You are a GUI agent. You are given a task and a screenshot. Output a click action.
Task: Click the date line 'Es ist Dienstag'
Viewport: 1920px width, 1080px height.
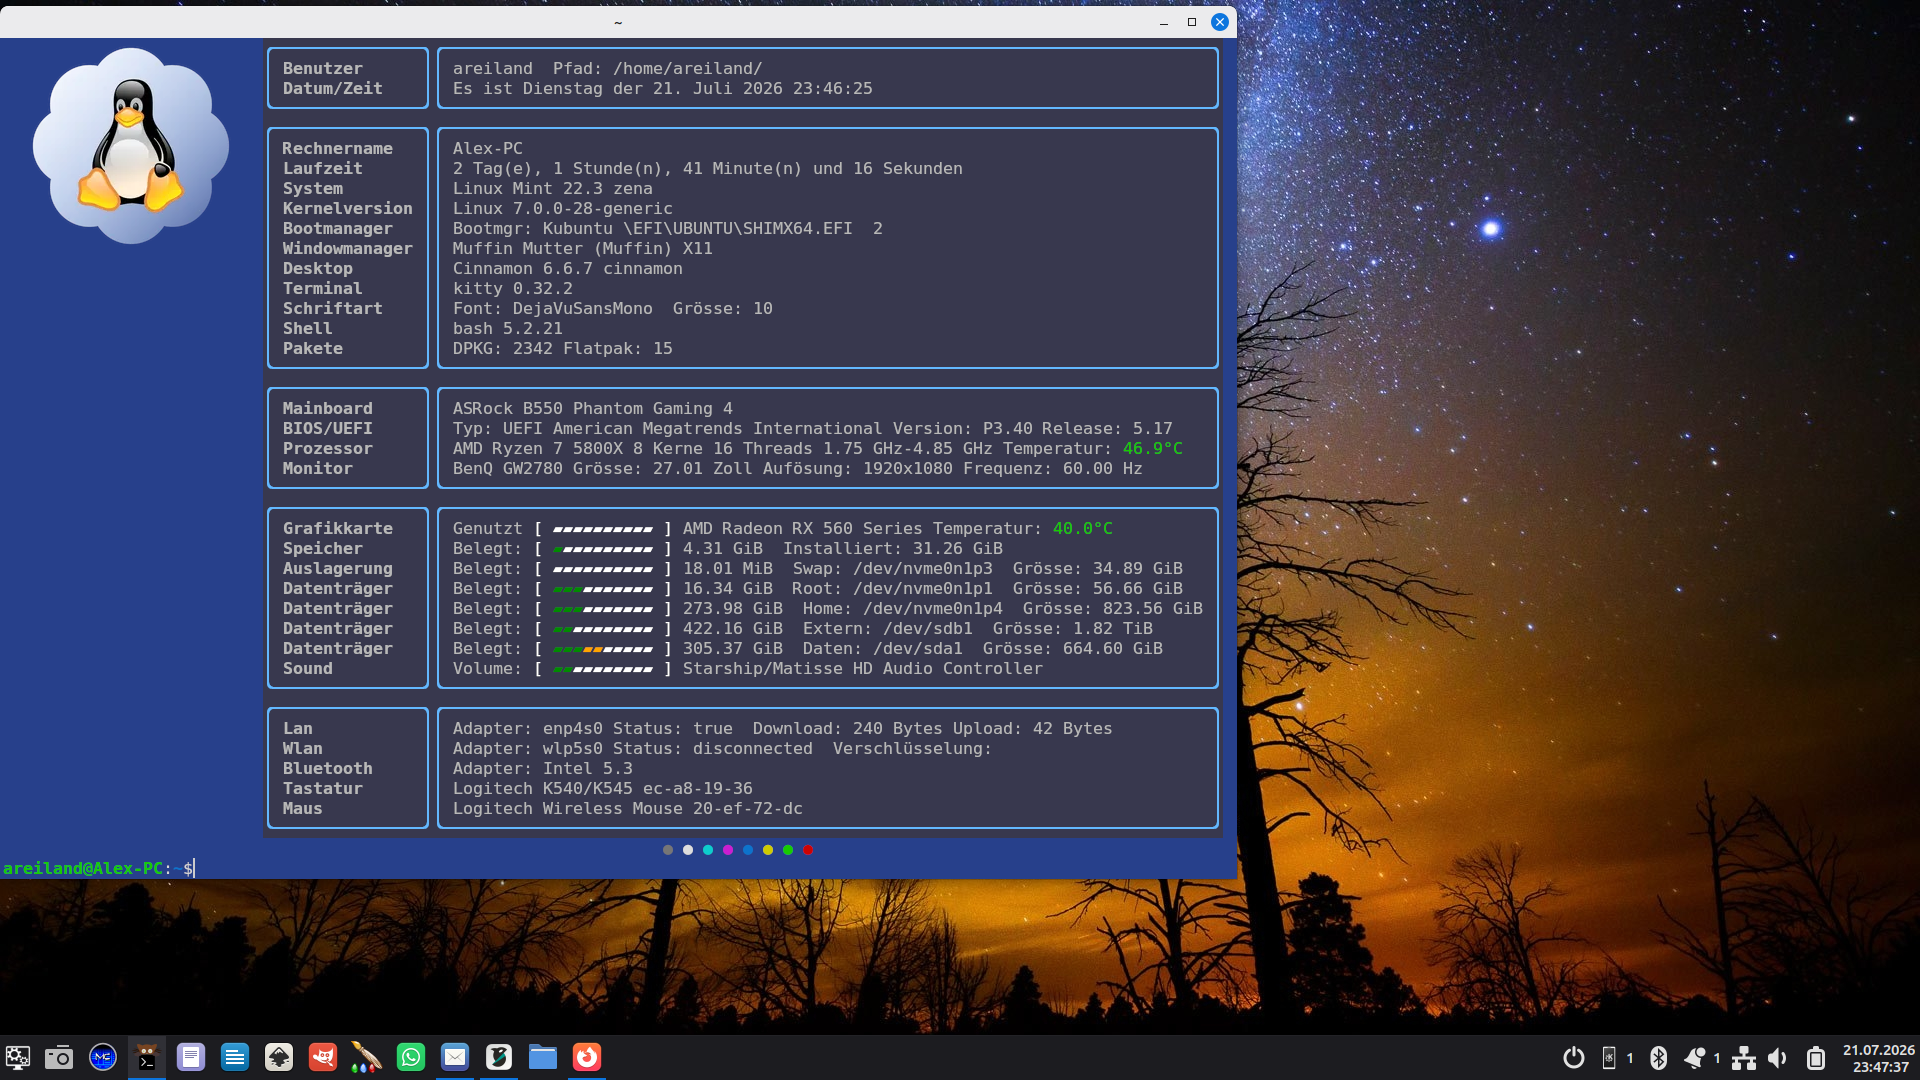point(662,89)
